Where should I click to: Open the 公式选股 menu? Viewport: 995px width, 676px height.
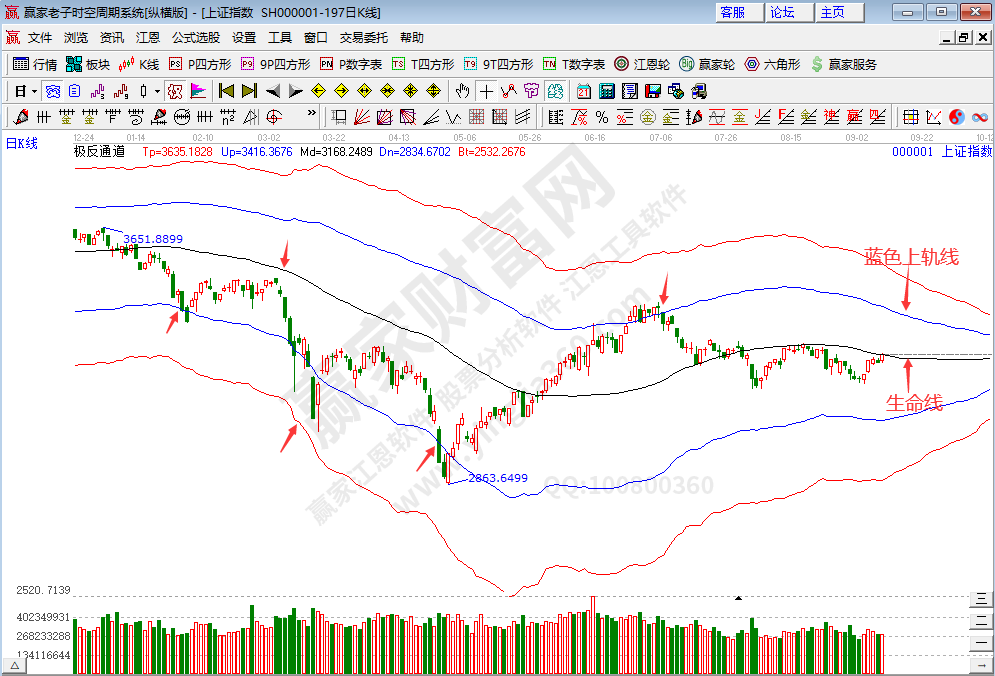[x=195, y=38]
